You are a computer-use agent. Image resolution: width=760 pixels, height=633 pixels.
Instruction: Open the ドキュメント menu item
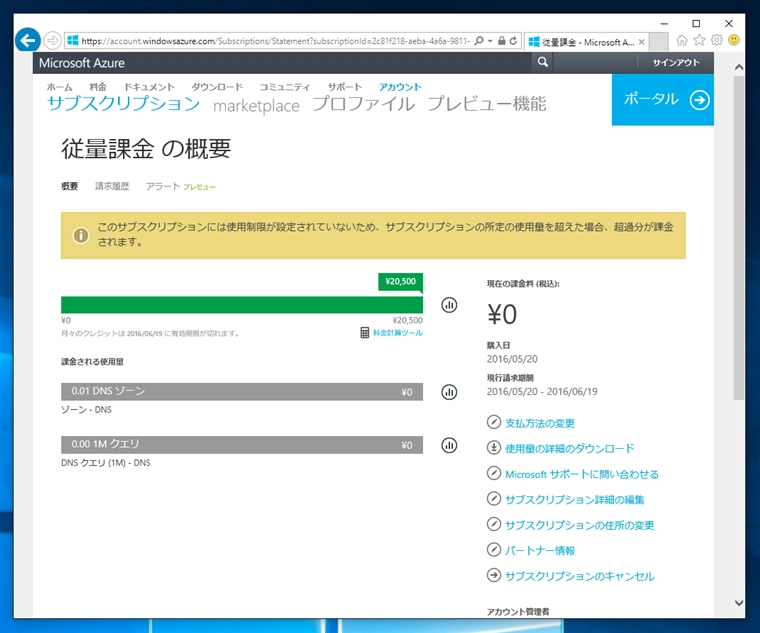(149, 87)
